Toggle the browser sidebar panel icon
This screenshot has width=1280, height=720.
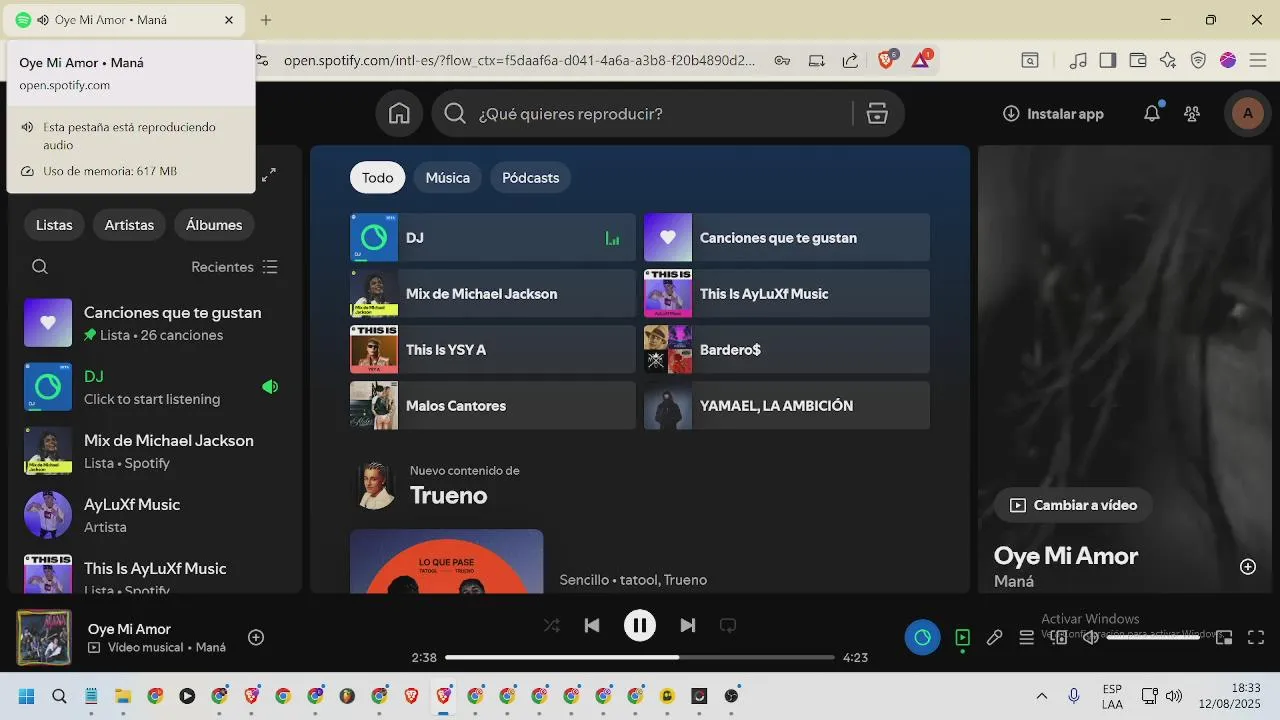click(x=1107, y=60)
